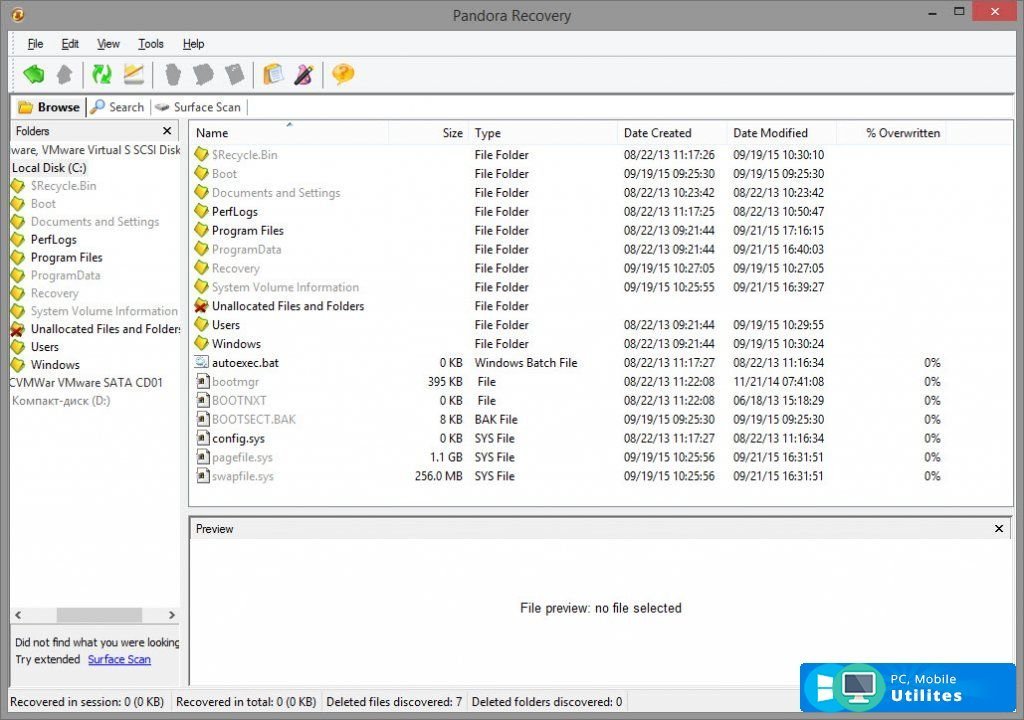Click the Folders panel left scroll arrow

18,615
